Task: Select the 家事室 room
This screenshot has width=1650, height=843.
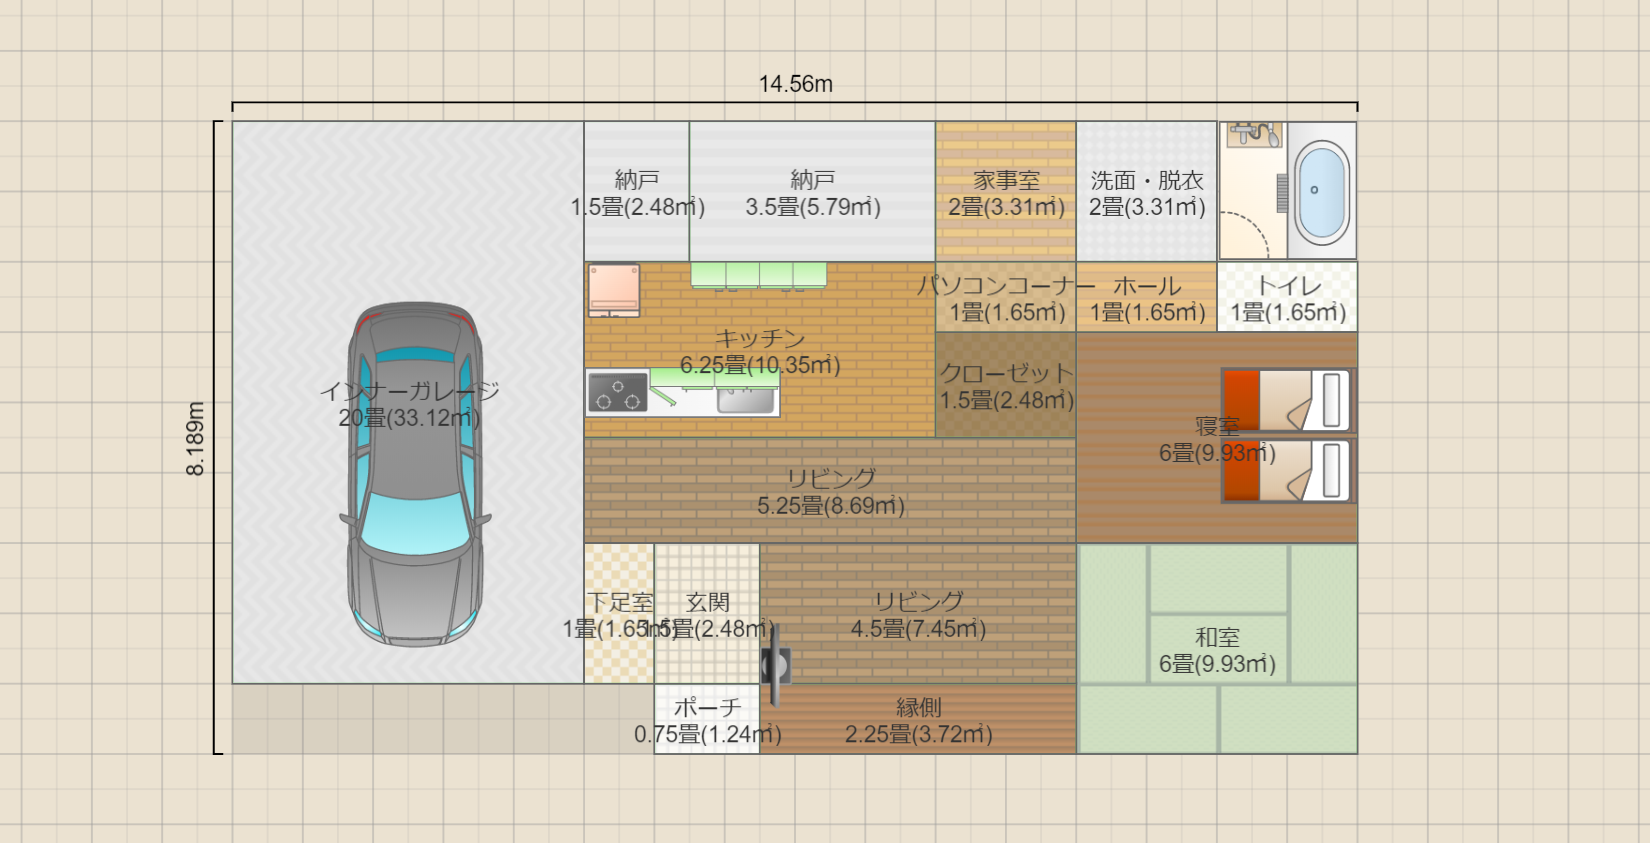Action: pyautogui.click(x=1006, y=192)
